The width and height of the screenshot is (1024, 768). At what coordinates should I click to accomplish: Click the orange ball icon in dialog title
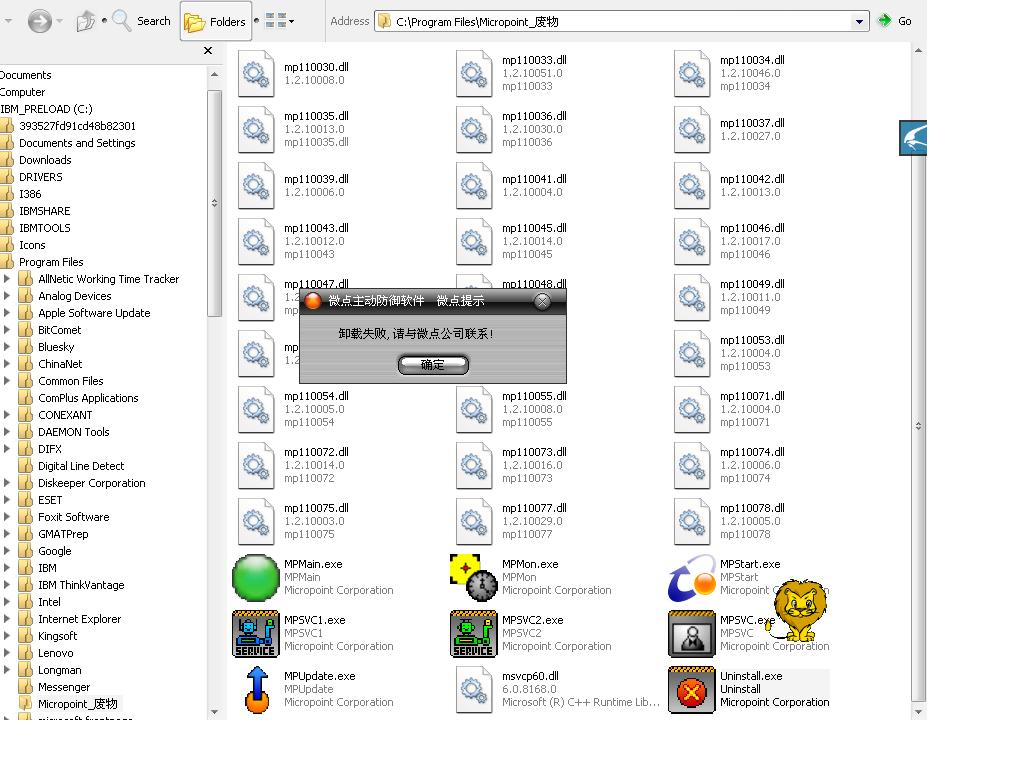pos(313,301)
